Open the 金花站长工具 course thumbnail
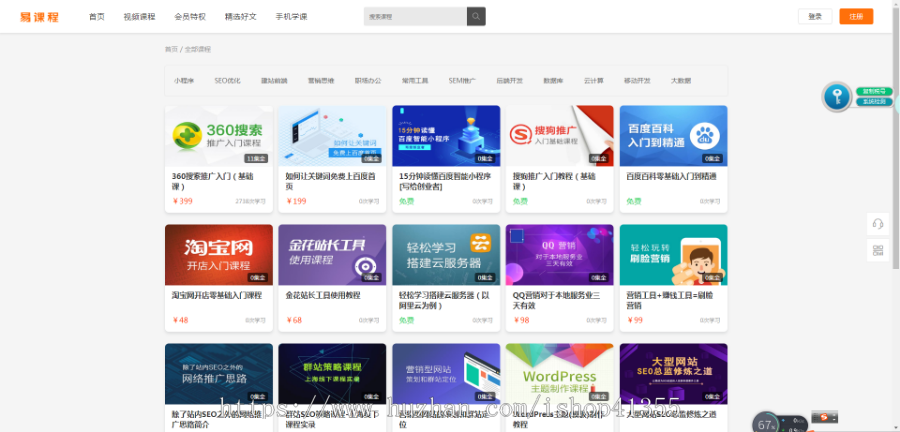Screen dimensions: 900x432 [x=332, y=255]
